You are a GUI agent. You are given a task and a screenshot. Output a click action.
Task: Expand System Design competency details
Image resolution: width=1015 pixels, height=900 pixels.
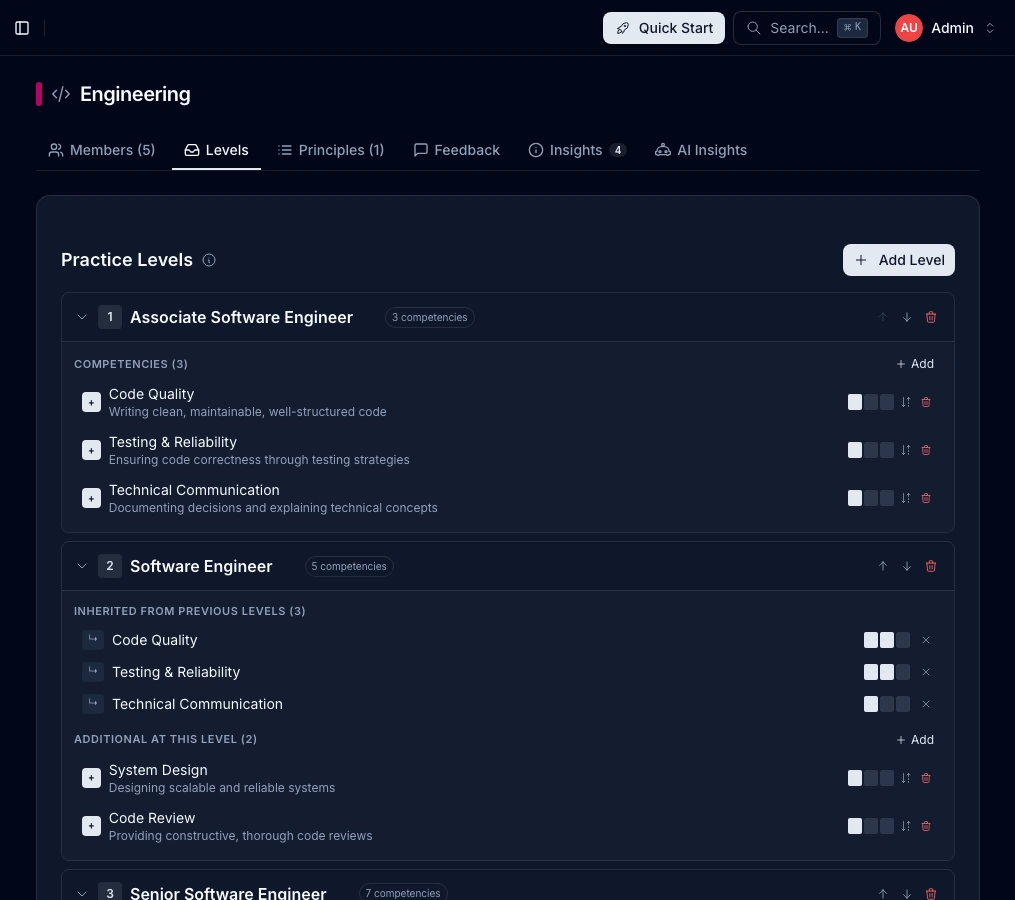[91, 778]
